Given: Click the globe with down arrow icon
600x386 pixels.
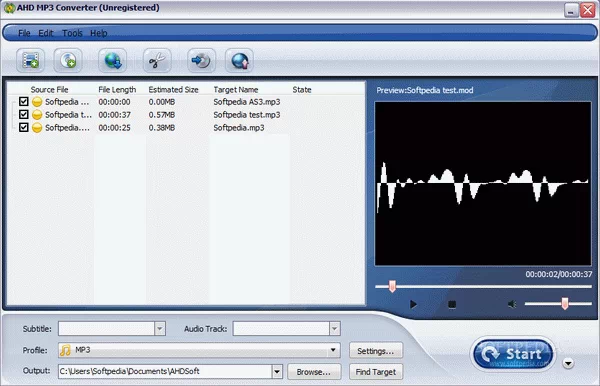Looking at the screenshot, I should pos(112,60).
